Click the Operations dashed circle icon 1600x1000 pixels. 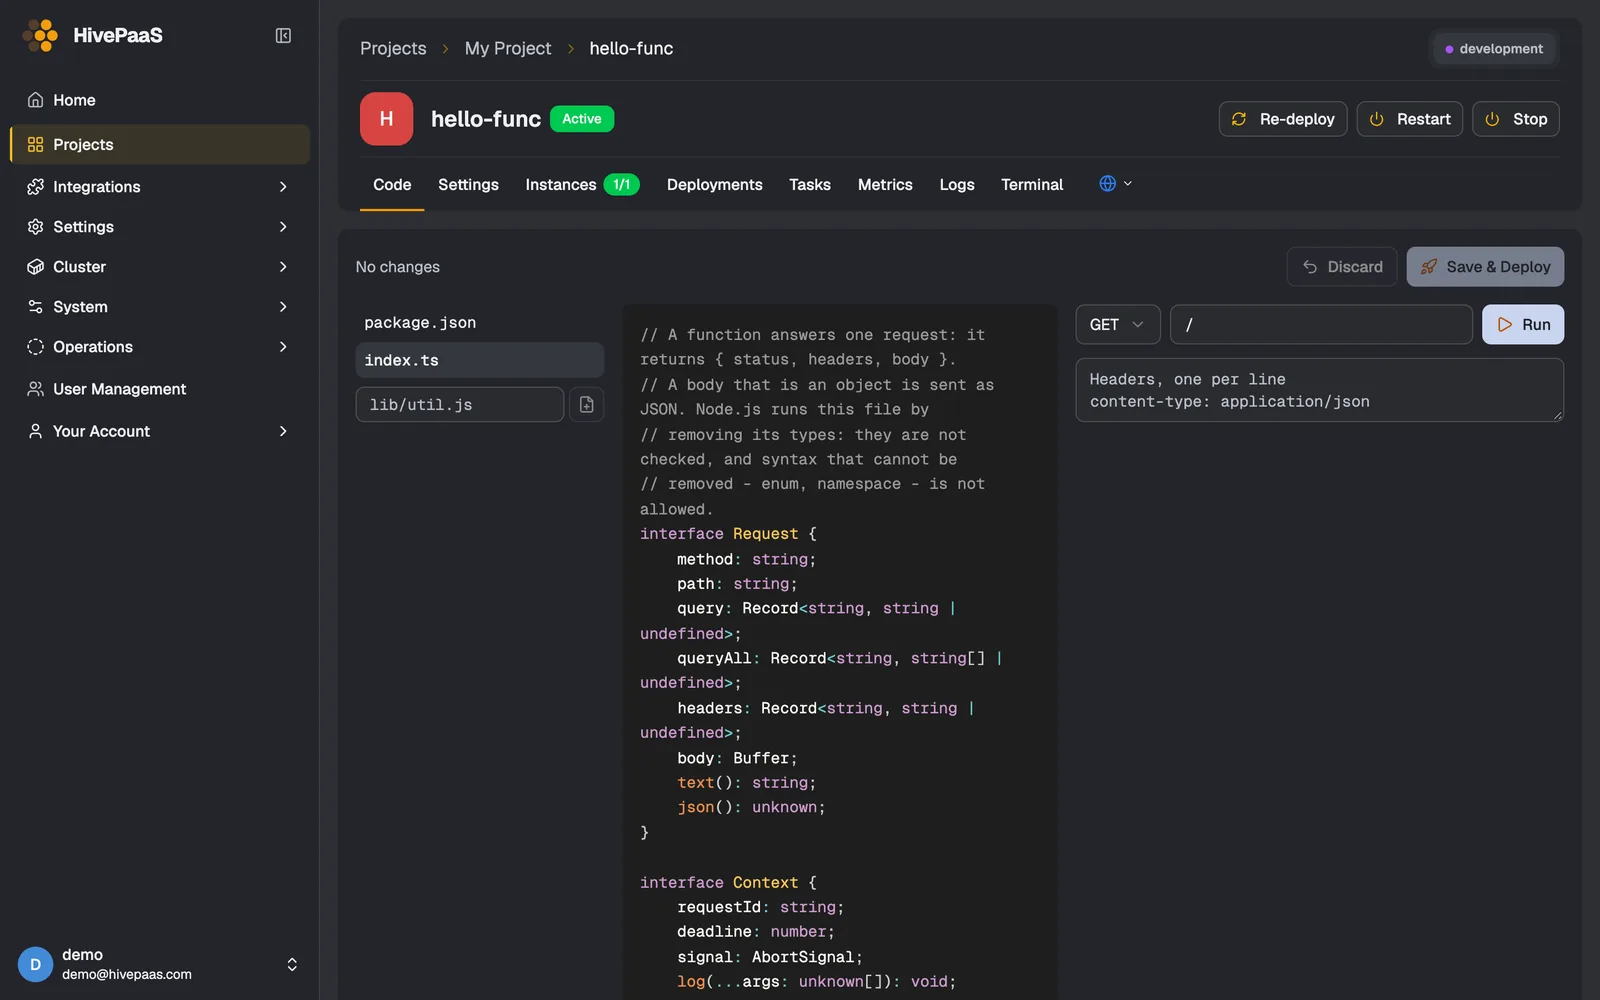pos(35,347)
